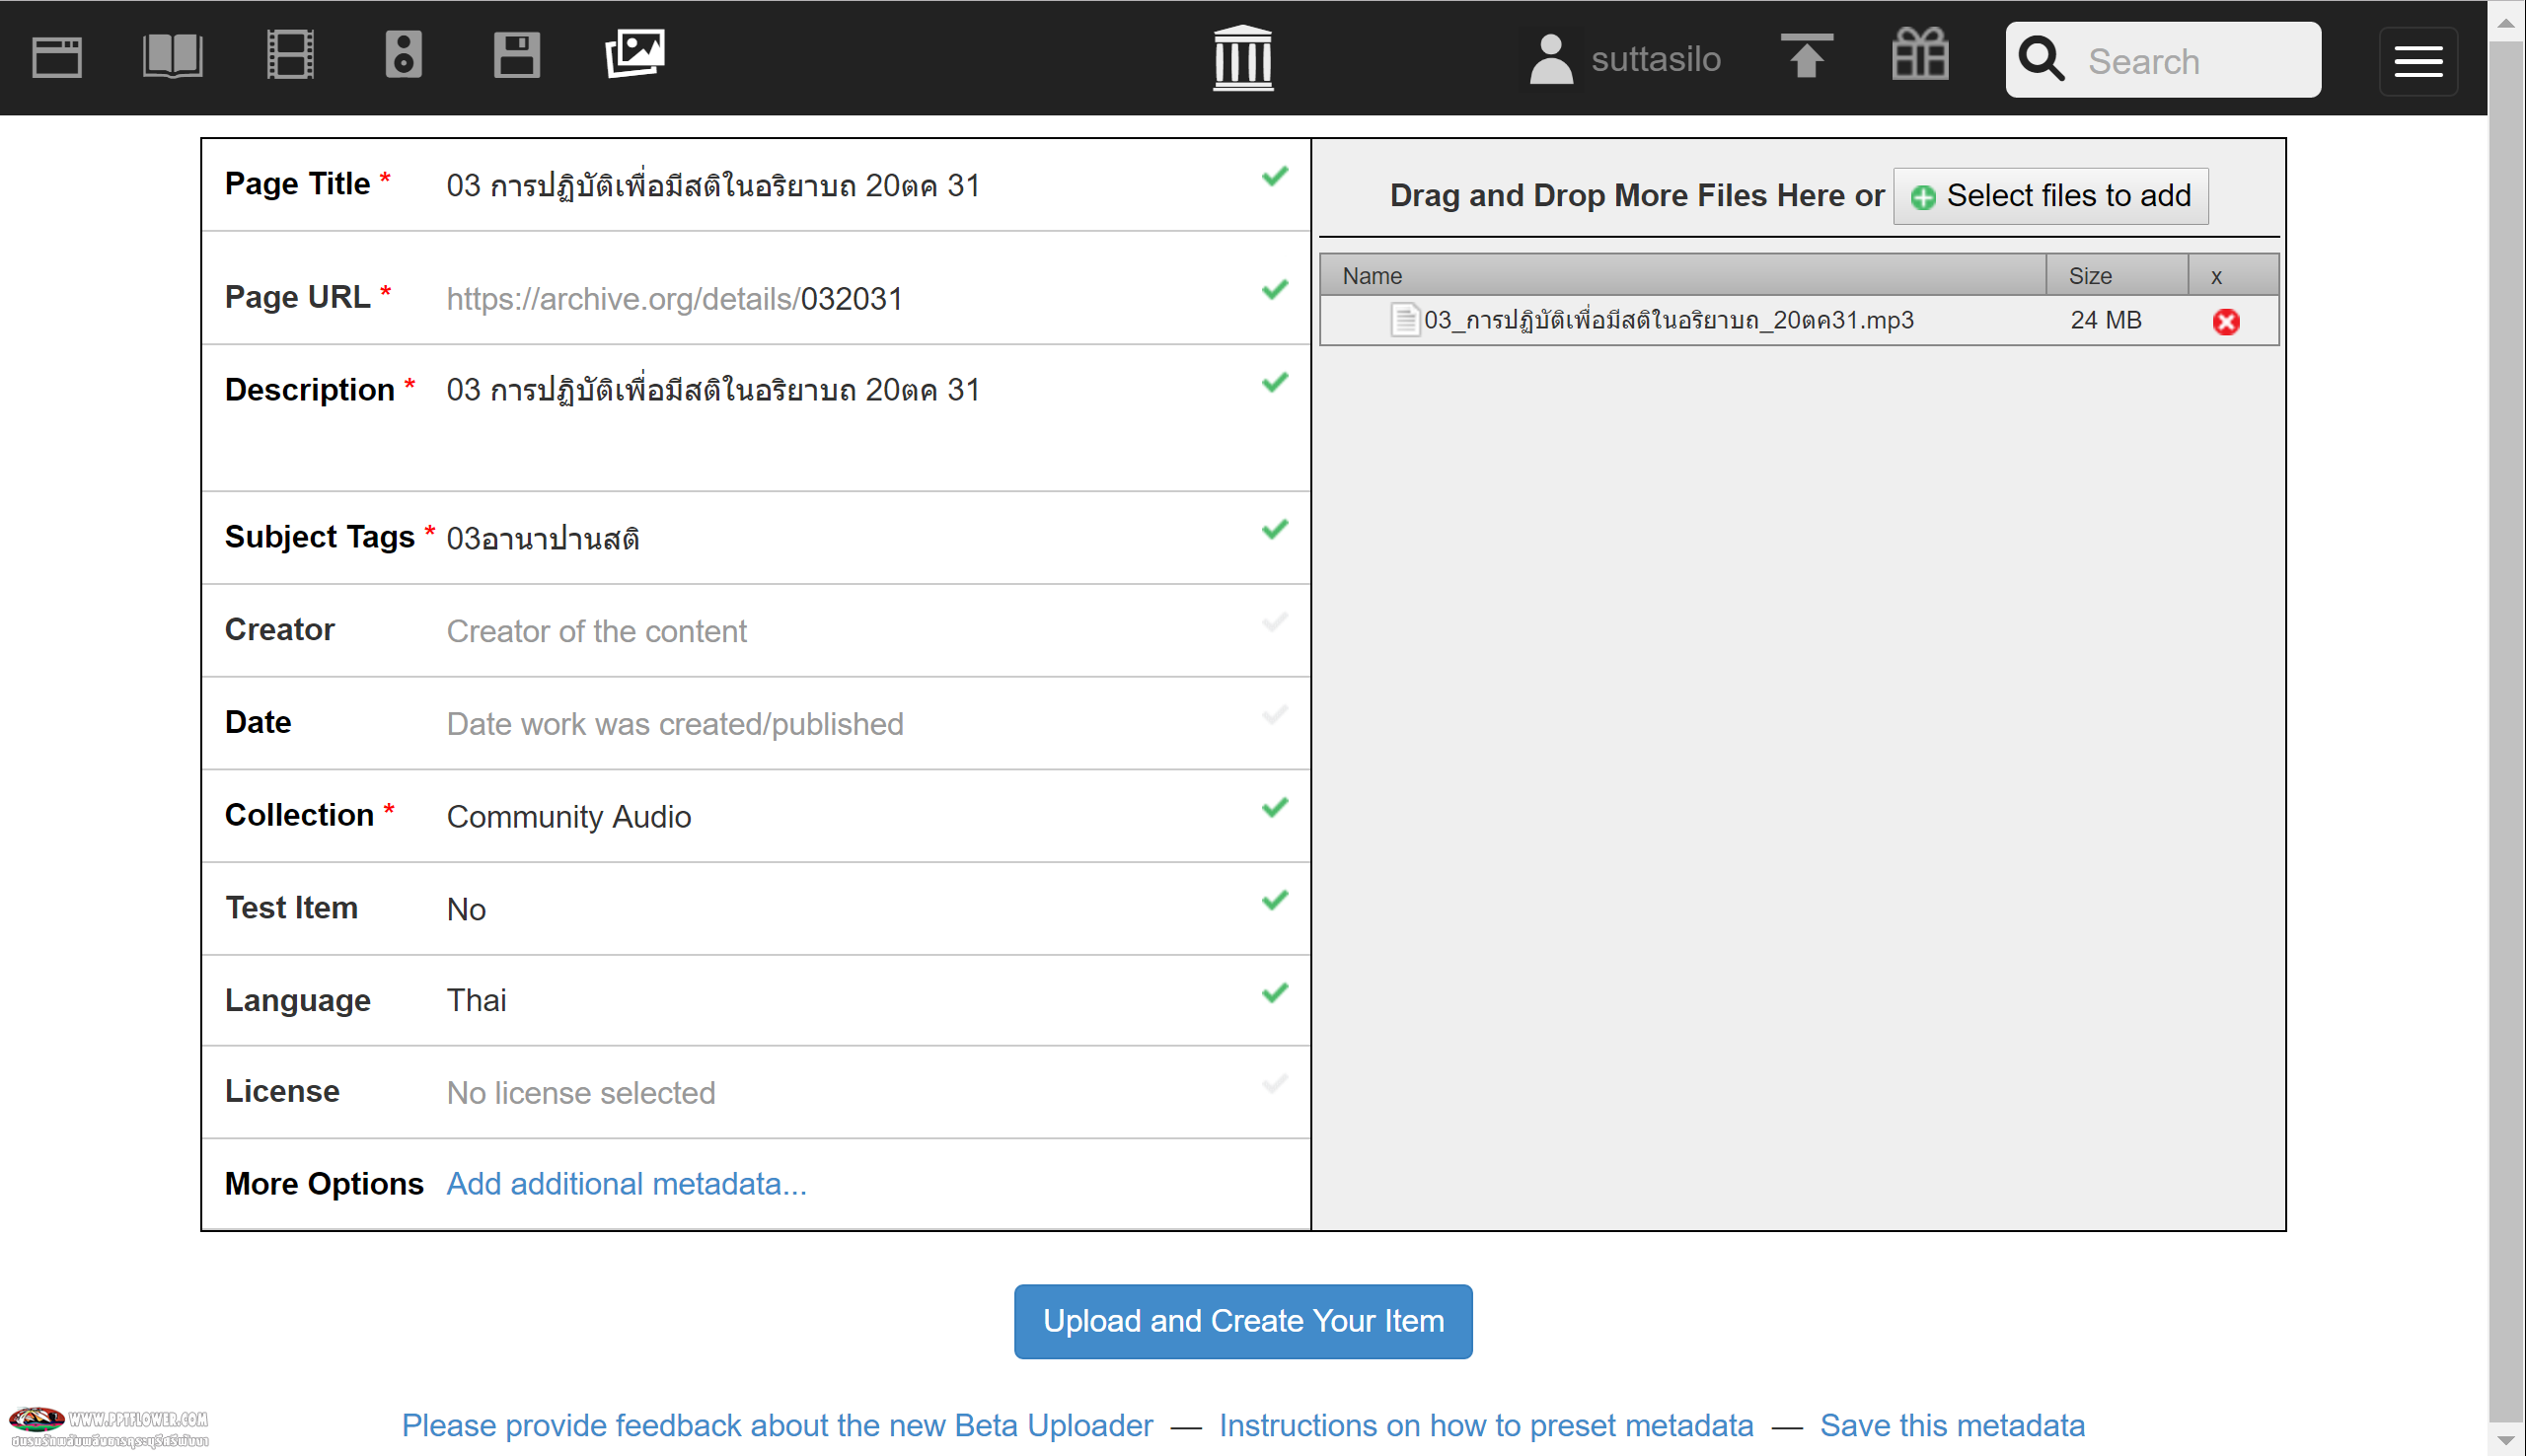Screen dimensions: 2526x1456
Task: Click the file document icon in list
Action: click(x=1405, y=320)
